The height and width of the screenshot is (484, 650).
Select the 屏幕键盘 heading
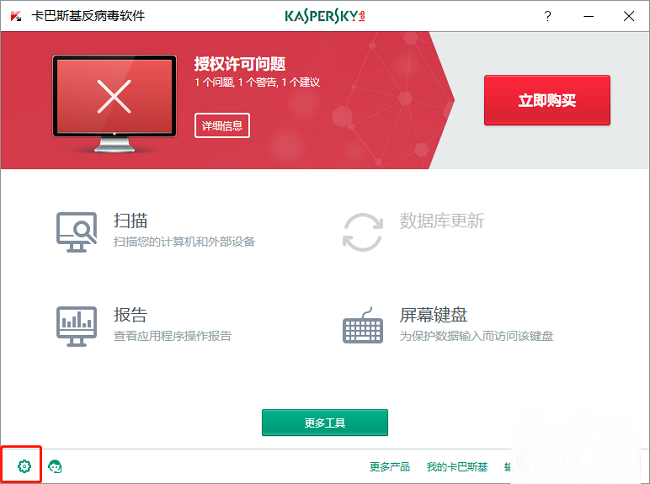(433, 315)
